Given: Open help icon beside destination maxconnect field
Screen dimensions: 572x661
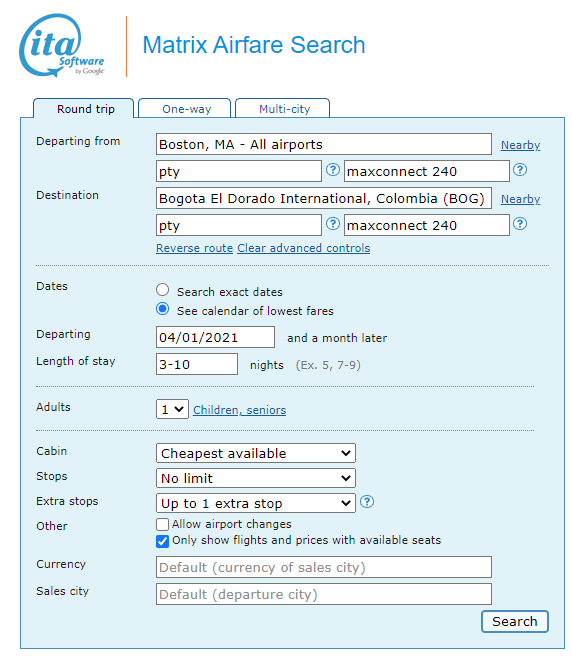Looking at the screenshot, I should (x=520, y=224).
